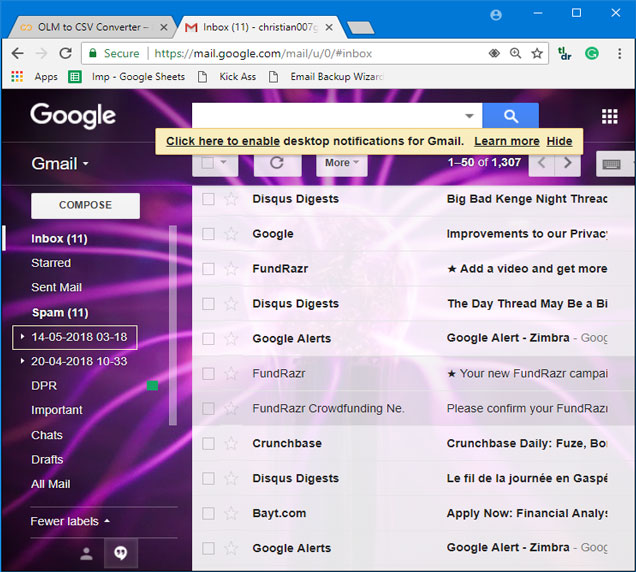Open the select-all checkbox dropdown
Image resolution: width=636 pixels, height=572 pixels.
pyautogui.click(x=223, y=162)
